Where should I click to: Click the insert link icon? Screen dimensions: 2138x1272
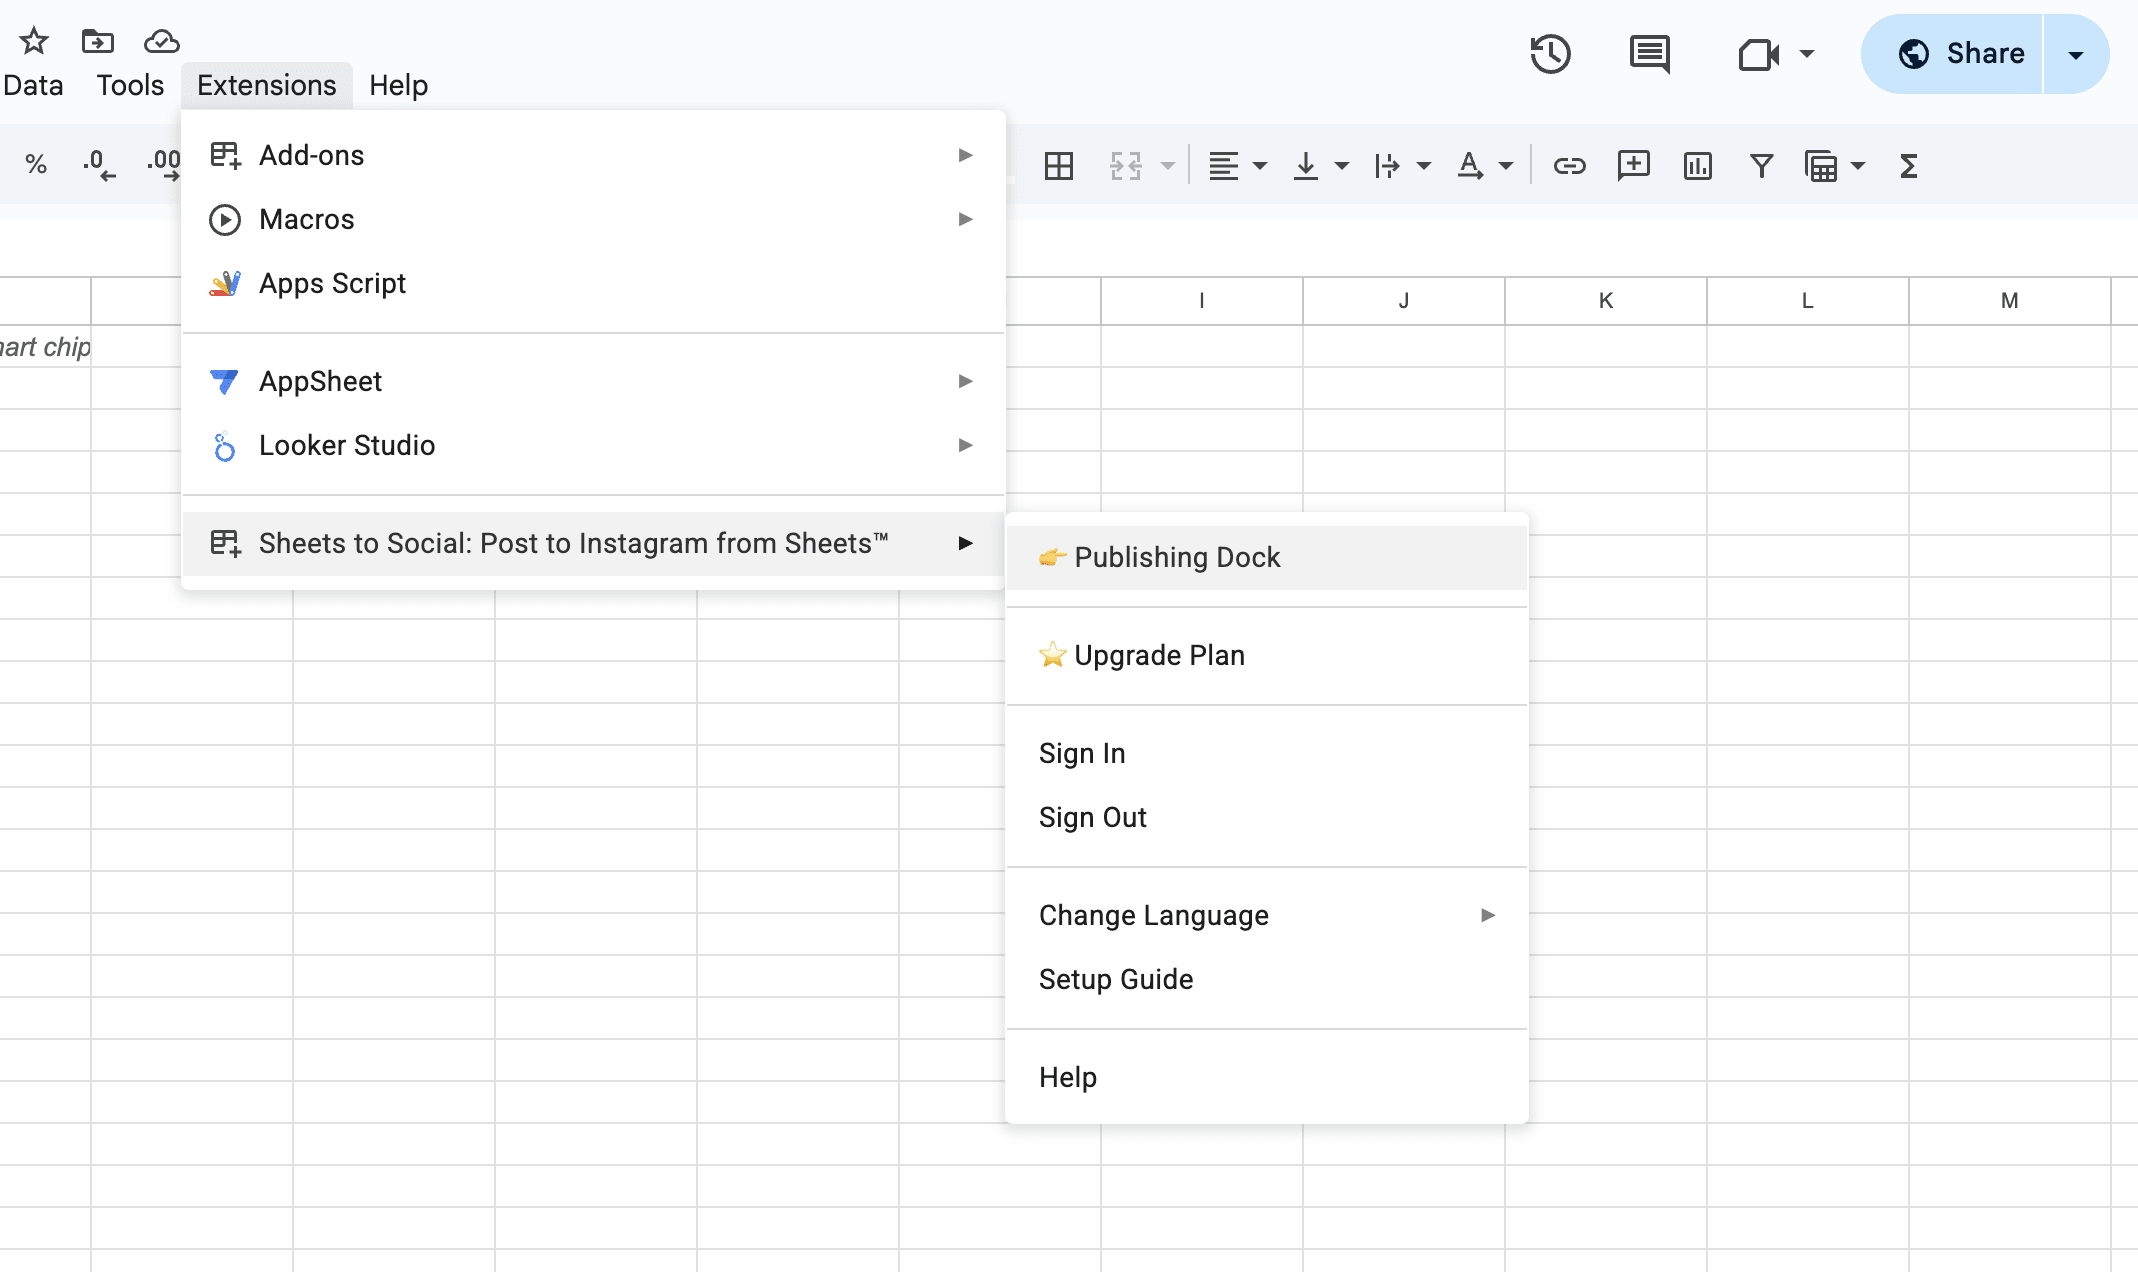click(1569, 166)
